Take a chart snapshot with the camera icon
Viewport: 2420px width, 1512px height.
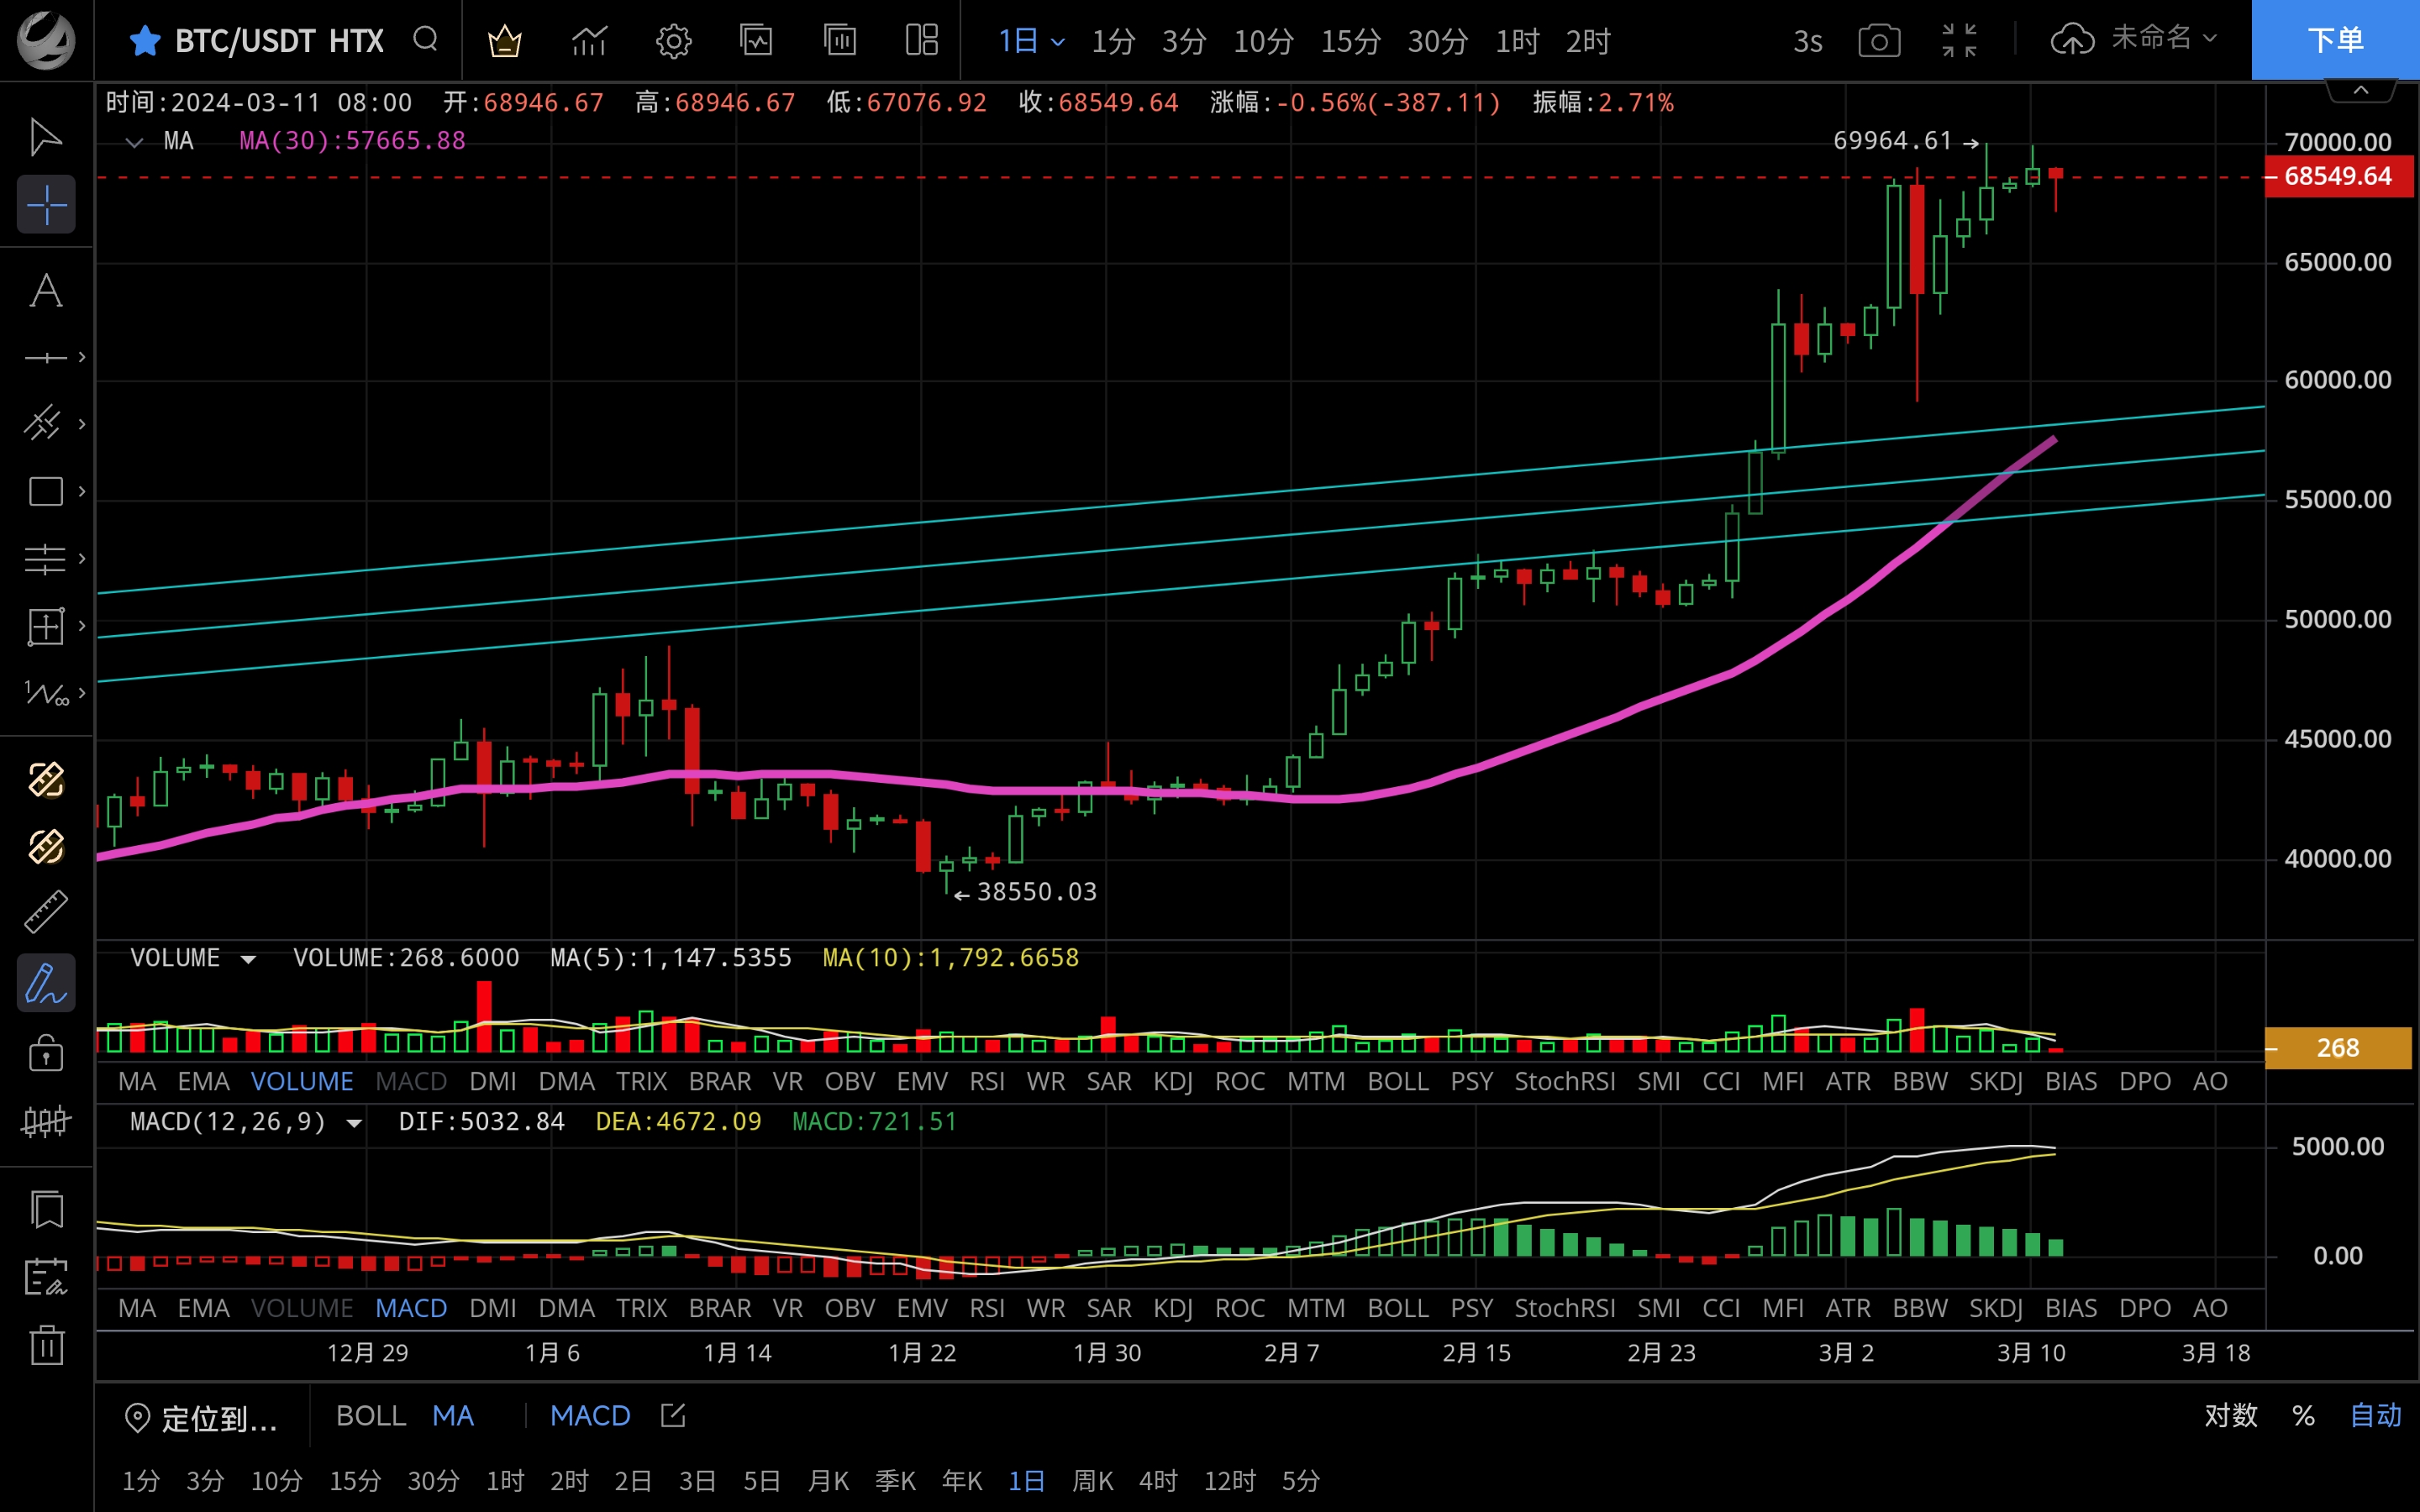(x=1880, y=40)
